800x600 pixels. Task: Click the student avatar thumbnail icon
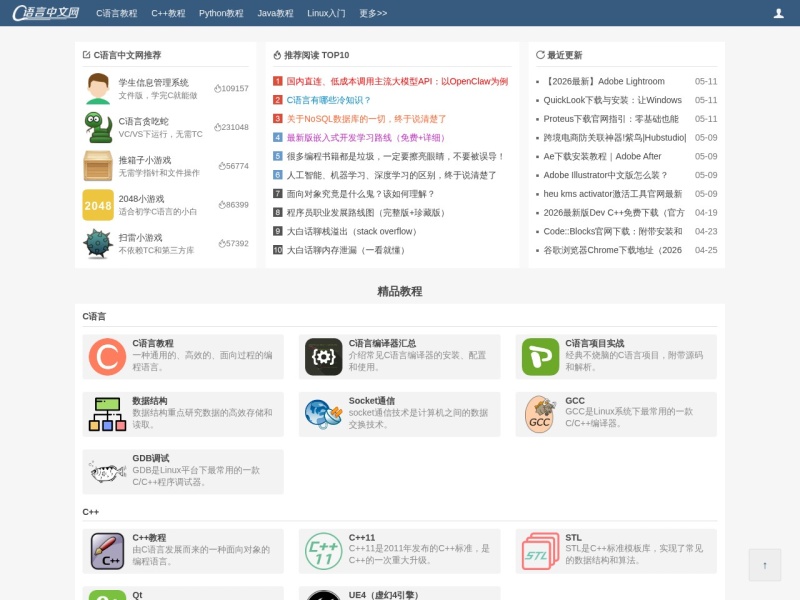tap(98, 88)
